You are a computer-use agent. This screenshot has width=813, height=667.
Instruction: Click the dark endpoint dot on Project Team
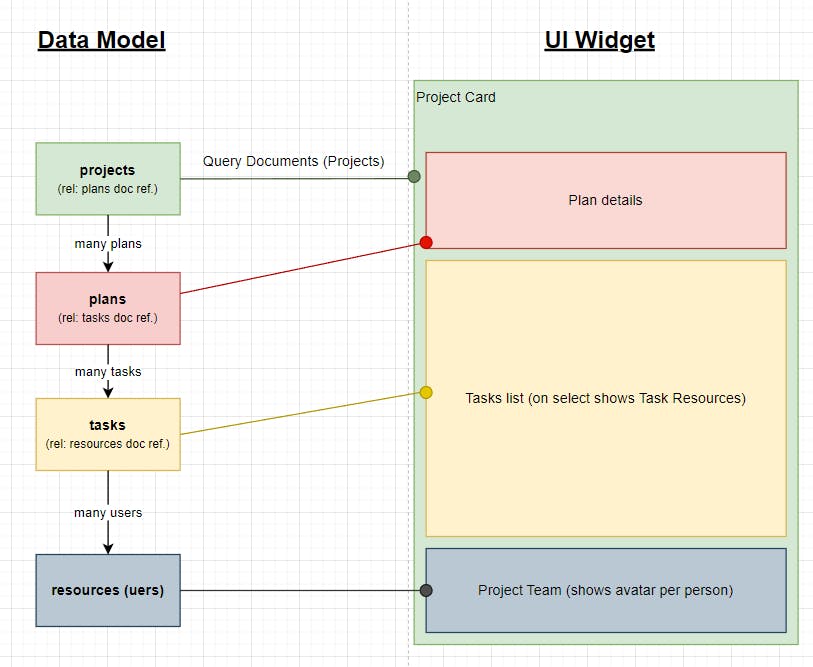(427, 590)
